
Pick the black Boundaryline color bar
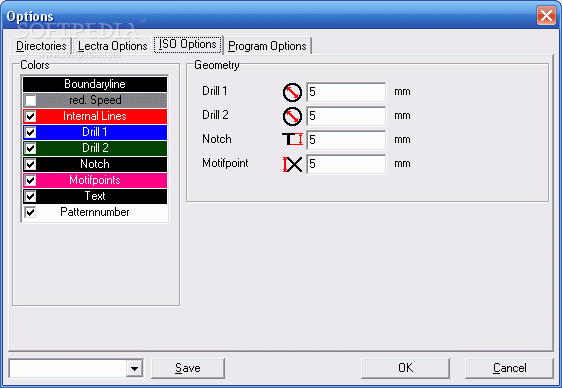click(x=95, y=84)
